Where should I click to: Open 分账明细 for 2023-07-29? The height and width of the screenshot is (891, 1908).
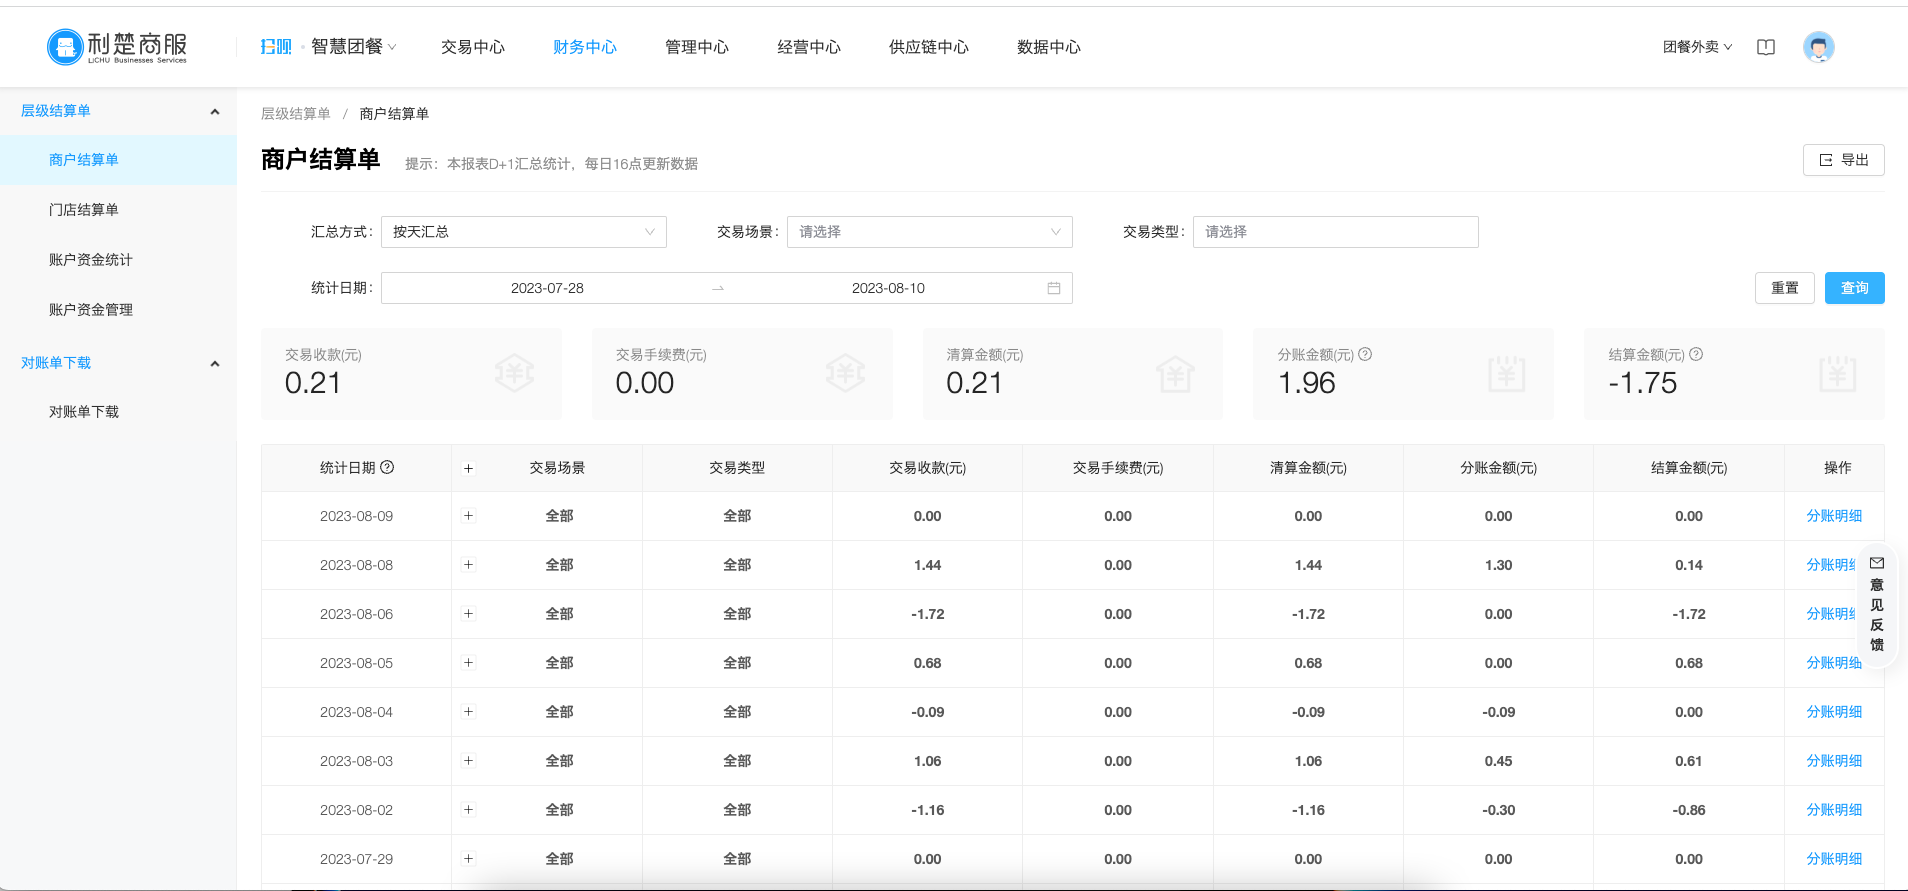[1833, 859]
